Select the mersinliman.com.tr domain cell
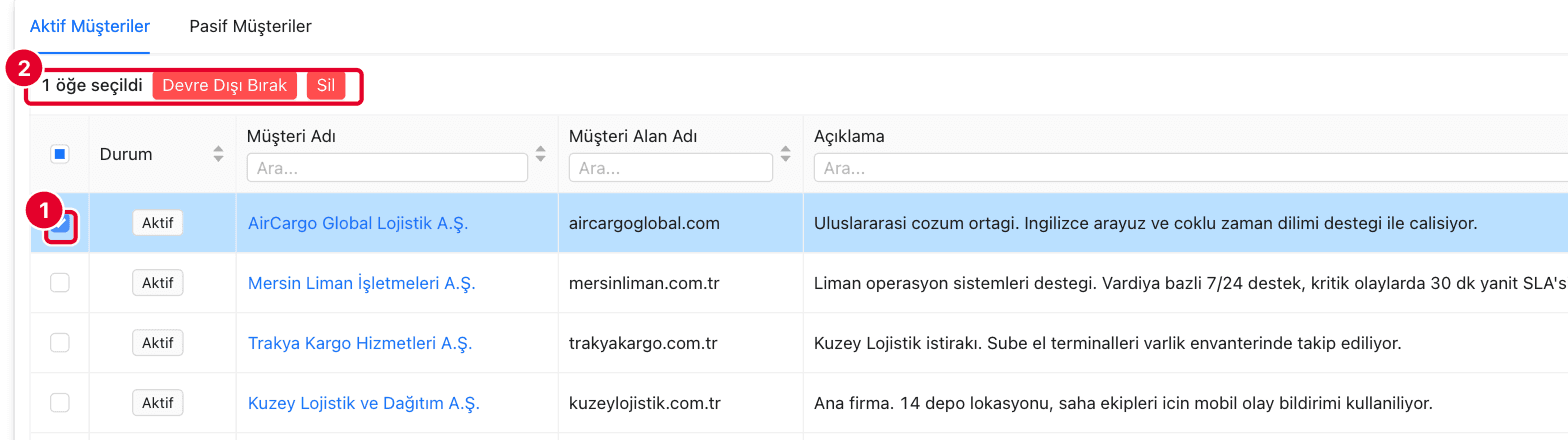Viewport: 1568px width, 440px height. [x=644, y=283]
